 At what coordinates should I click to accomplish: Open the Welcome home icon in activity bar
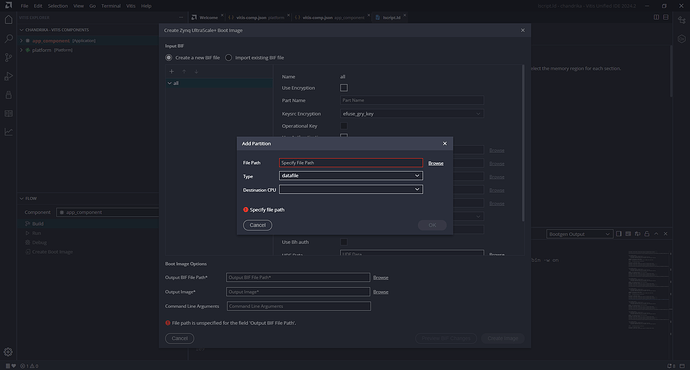[8, 20]
